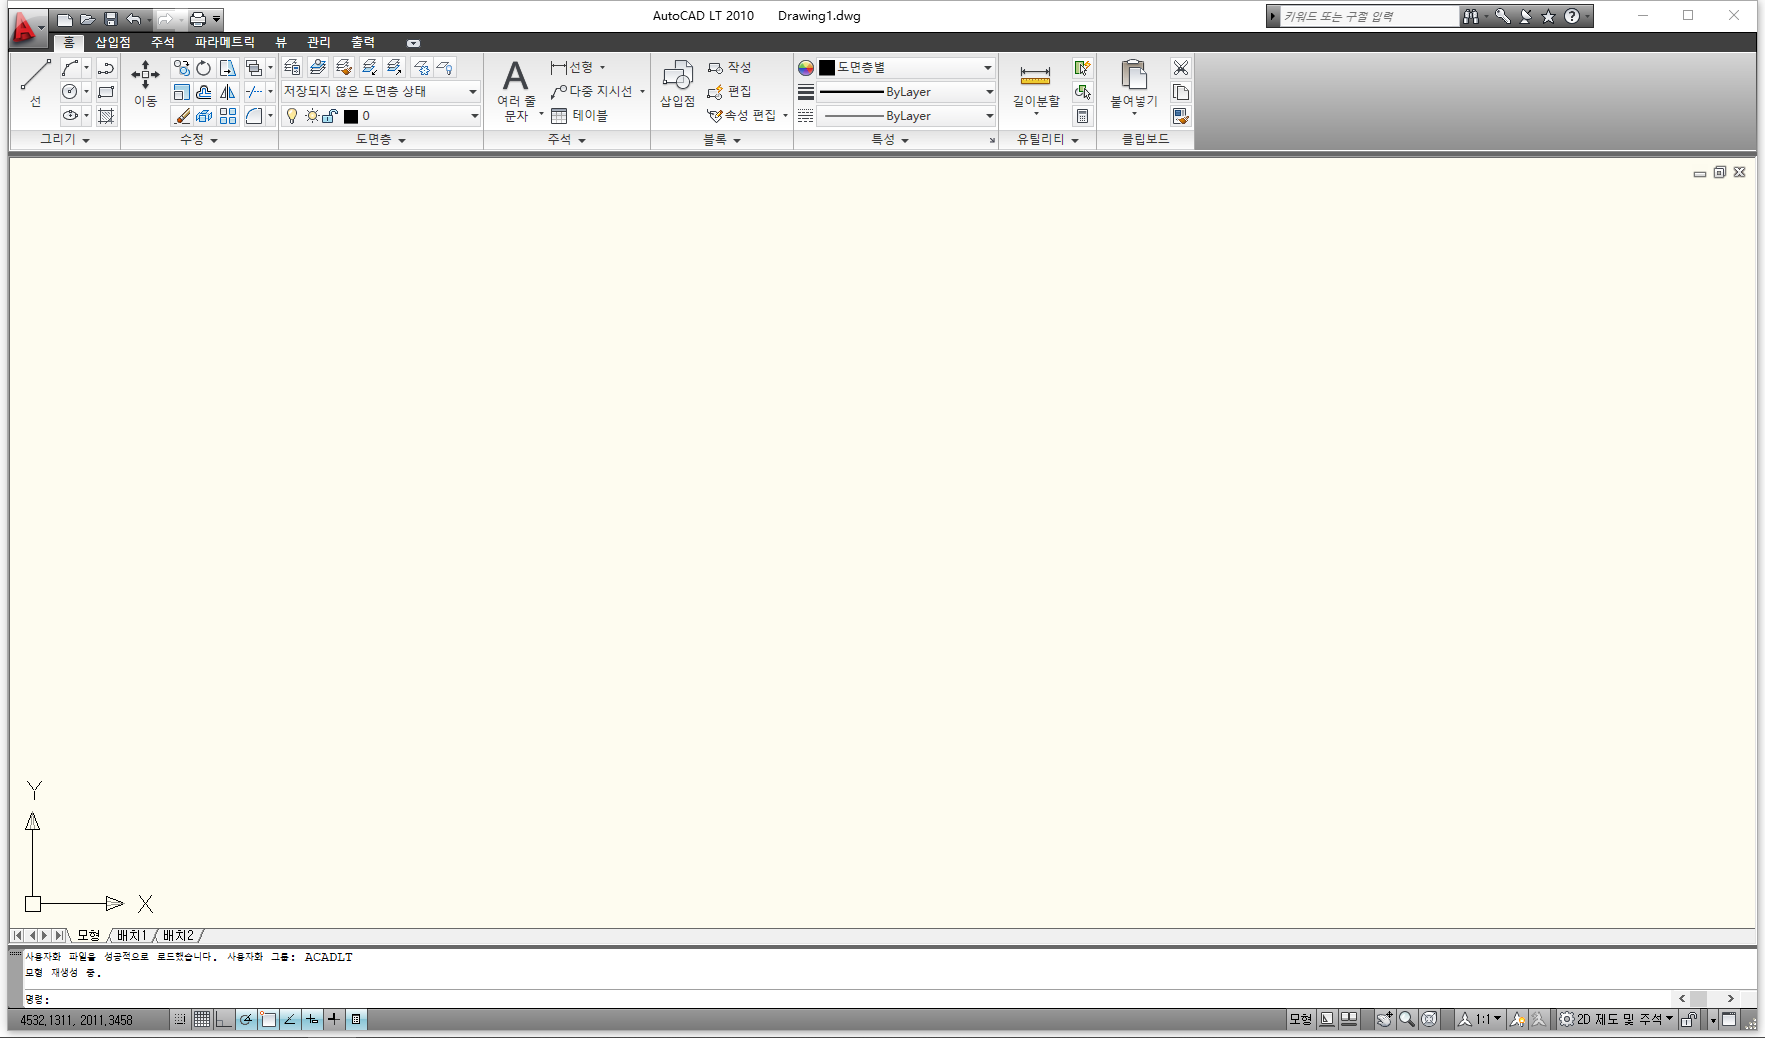The image size is (1765, 1038).
Task: Click the Multiline Text (여러 줄 문자) tool
Action: 516,90
